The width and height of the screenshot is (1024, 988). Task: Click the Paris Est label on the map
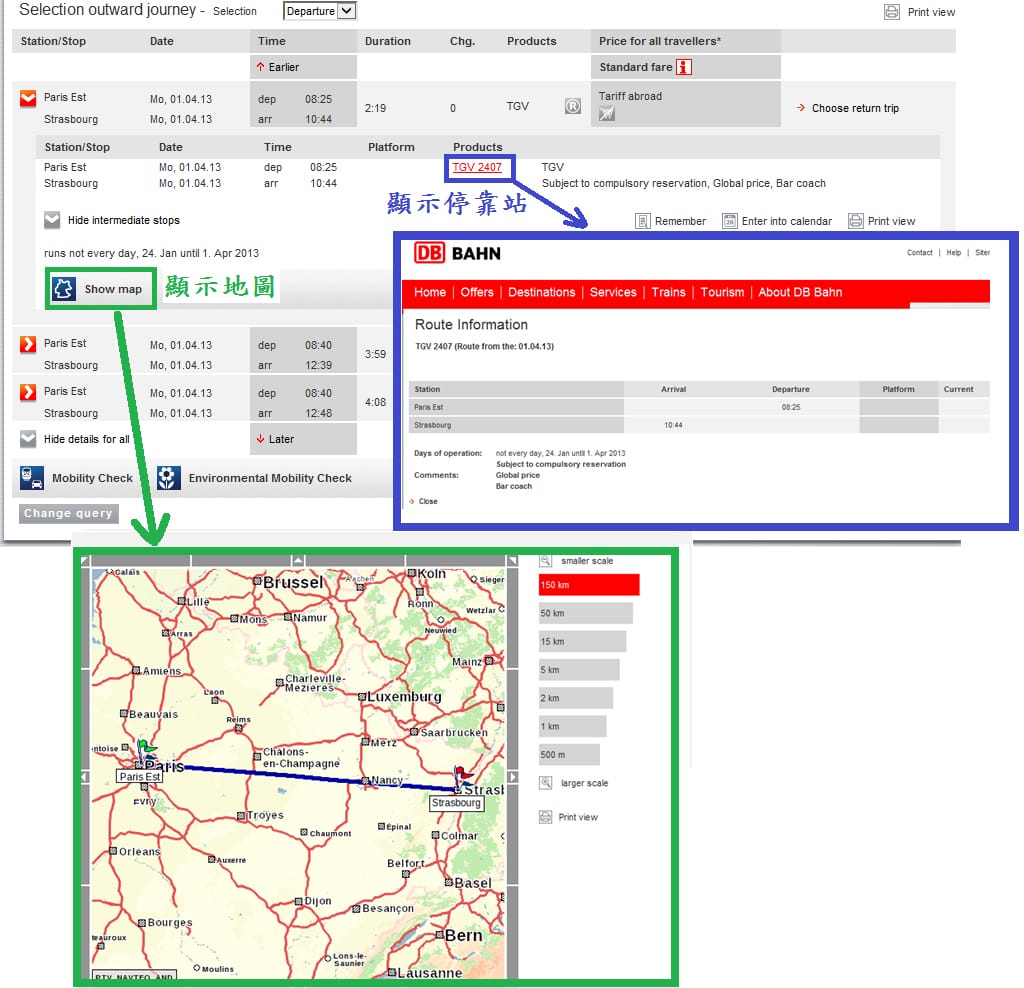[140, 776]
